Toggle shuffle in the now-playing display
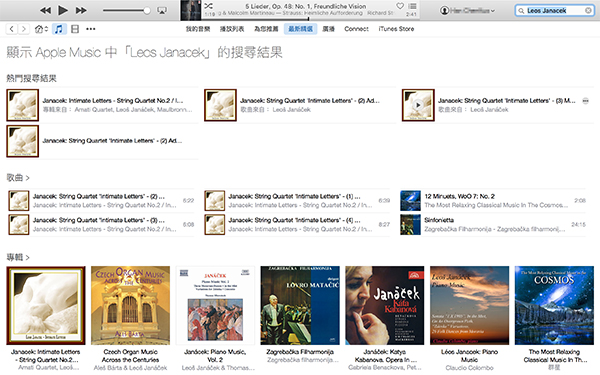 click(x=209, y=6)
